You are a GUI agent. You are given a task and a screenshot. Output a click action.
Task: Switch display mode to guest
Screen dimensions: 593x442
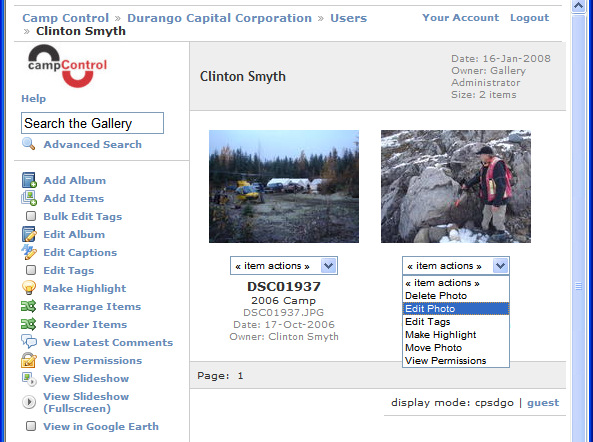pos(543,403)
